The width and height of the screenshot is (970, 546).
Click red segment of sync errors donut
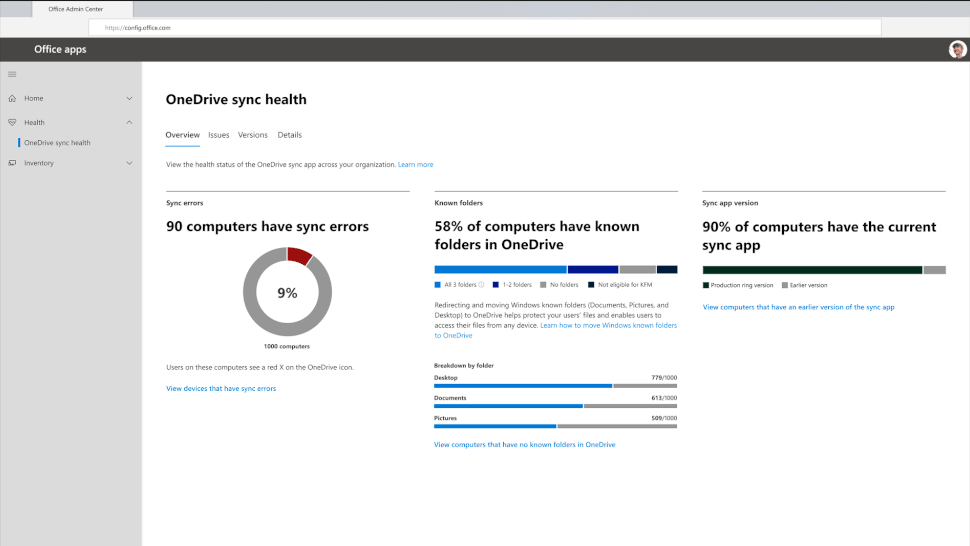(299, 256)
